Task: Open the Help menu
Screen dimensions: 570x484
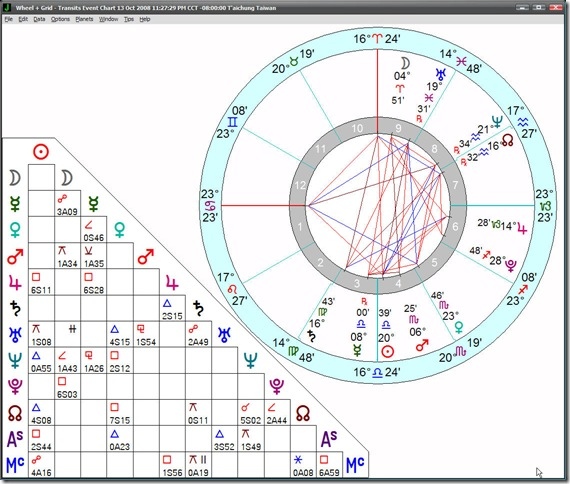Action: (145, 19)
